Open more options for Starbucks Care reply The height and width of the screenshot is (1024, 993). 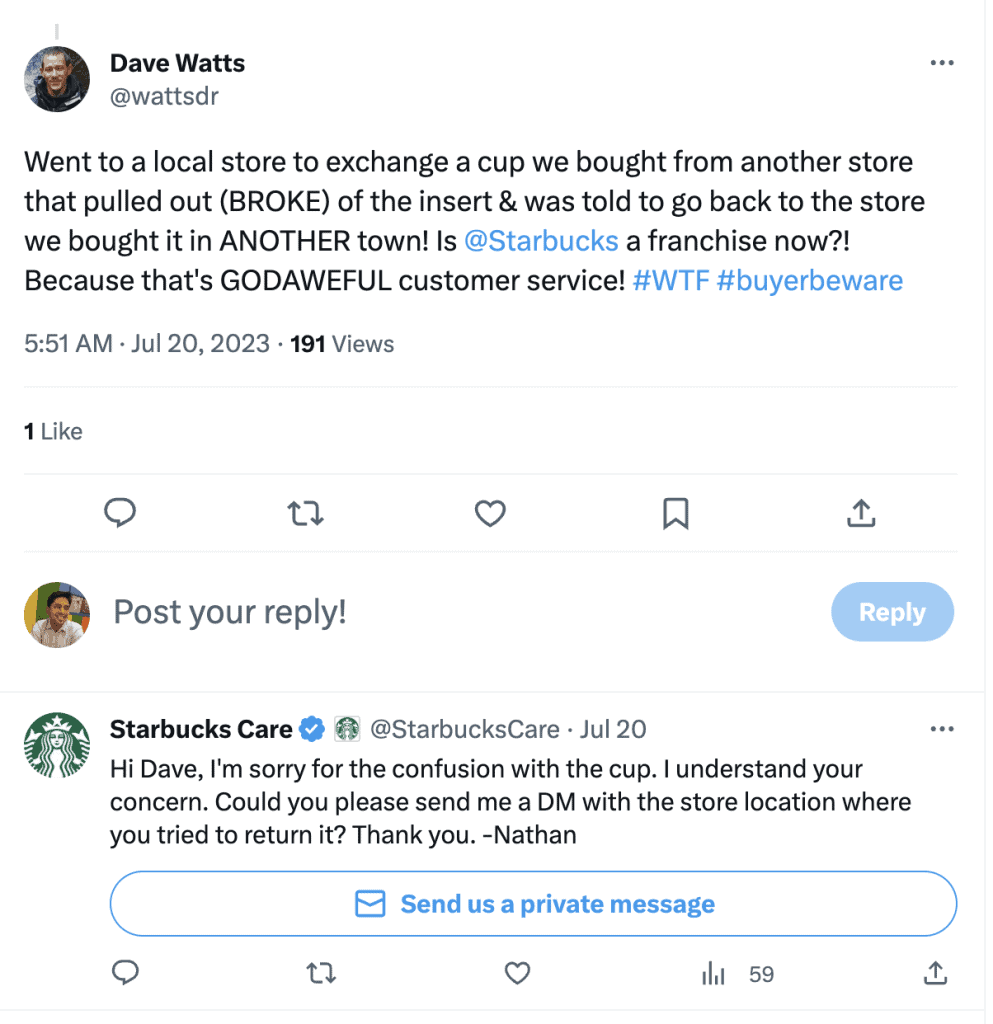click(942, 729)
